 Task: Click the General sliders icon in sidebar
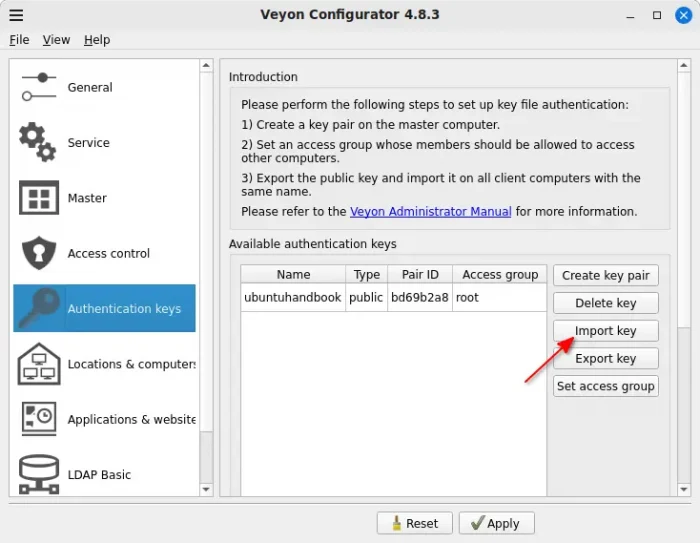(x=39, y=87)
